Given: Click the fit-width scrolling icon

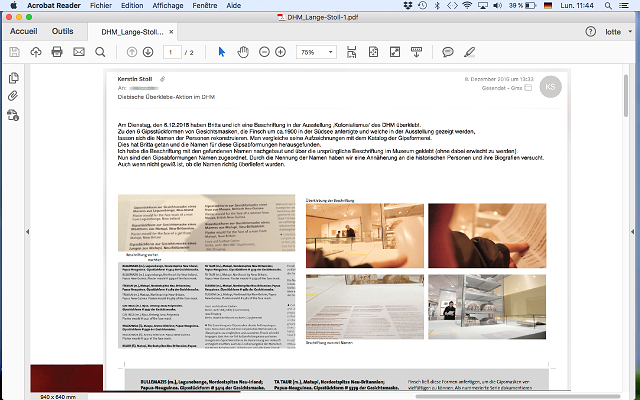Looking at the screenshot, I should (351, 52).
